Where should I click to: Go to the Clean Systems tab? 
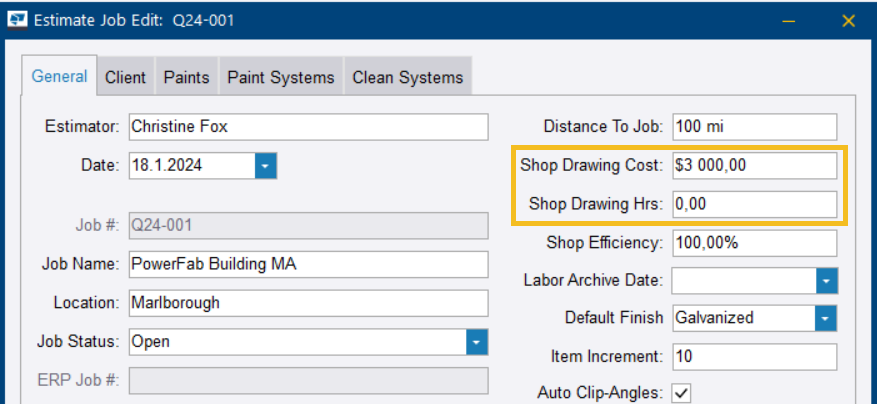407,77
